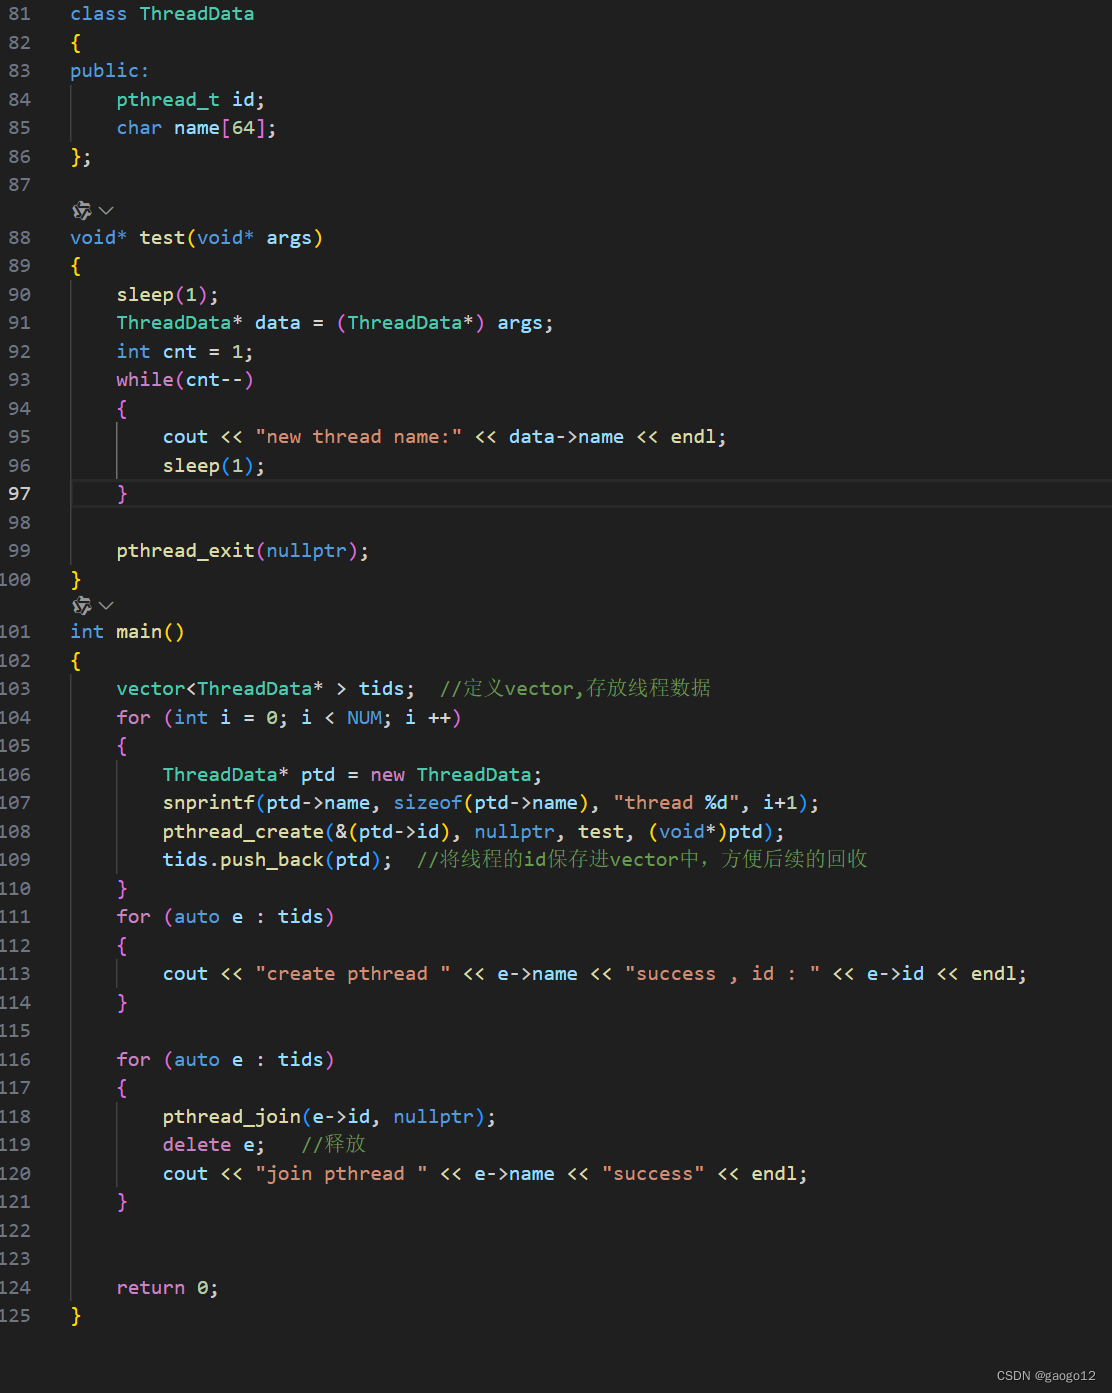Click the comment on line 109 about saving id
The width and height of the screenshot is (1112, 1393).
point(642,860)
